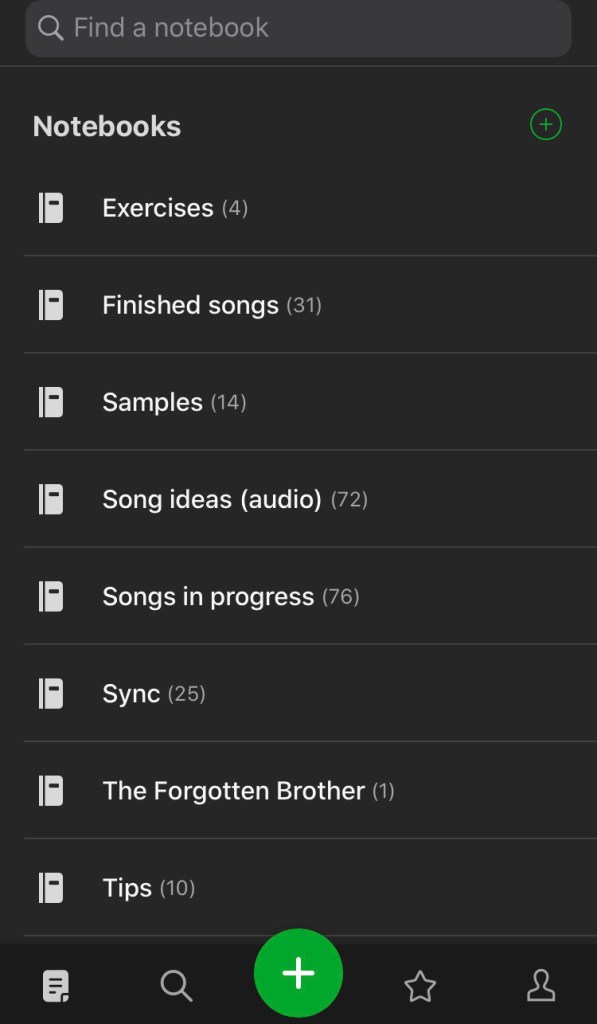This screenshot has height=1024, width=597.
Task: Open the Shortcuts star tab
Action: [x=420, y=985]
